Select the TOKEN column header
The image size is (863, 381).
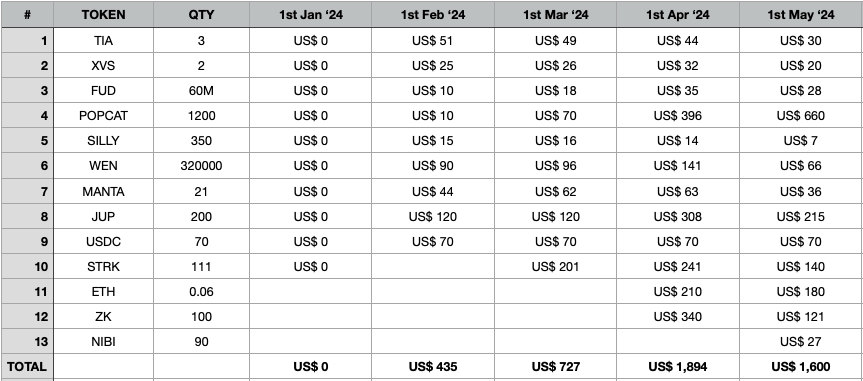pos(103,14)
